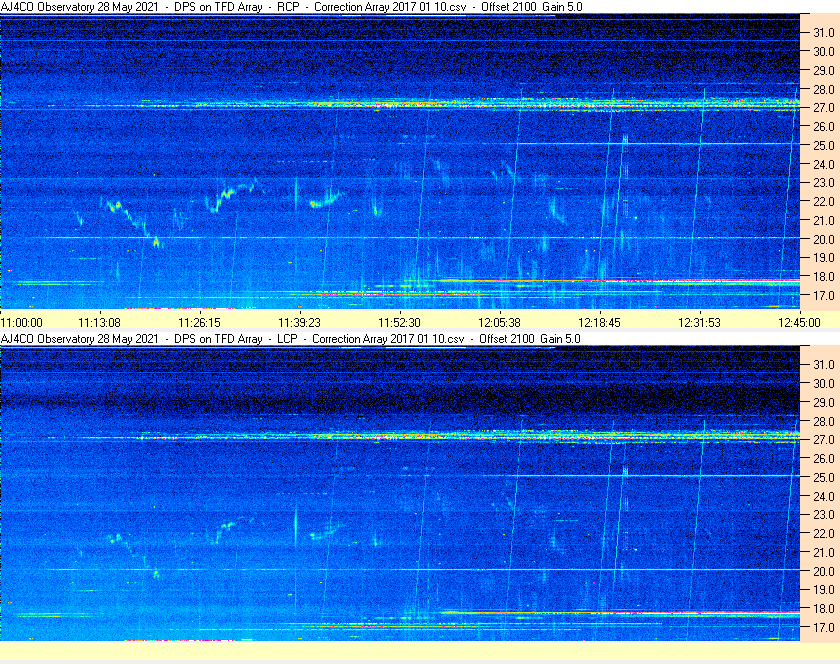840x664 pixels.
Task: Click the 27.0 frequency label on RCP chart
Action: click(x=824, y=108)
